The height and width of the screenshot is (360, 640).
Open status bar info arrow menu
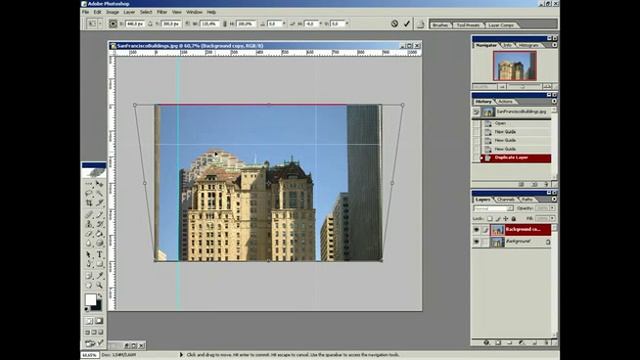click(x=181, y=355)
